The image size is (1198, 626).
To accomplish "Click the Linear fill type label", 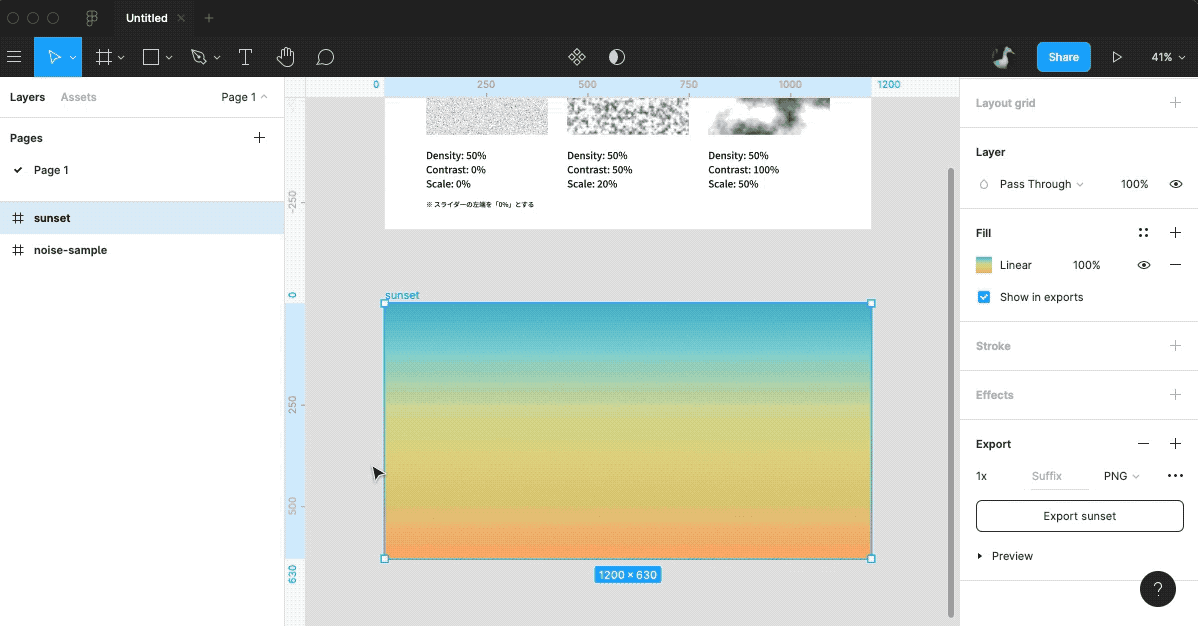I will click(x=1015, y=265).
